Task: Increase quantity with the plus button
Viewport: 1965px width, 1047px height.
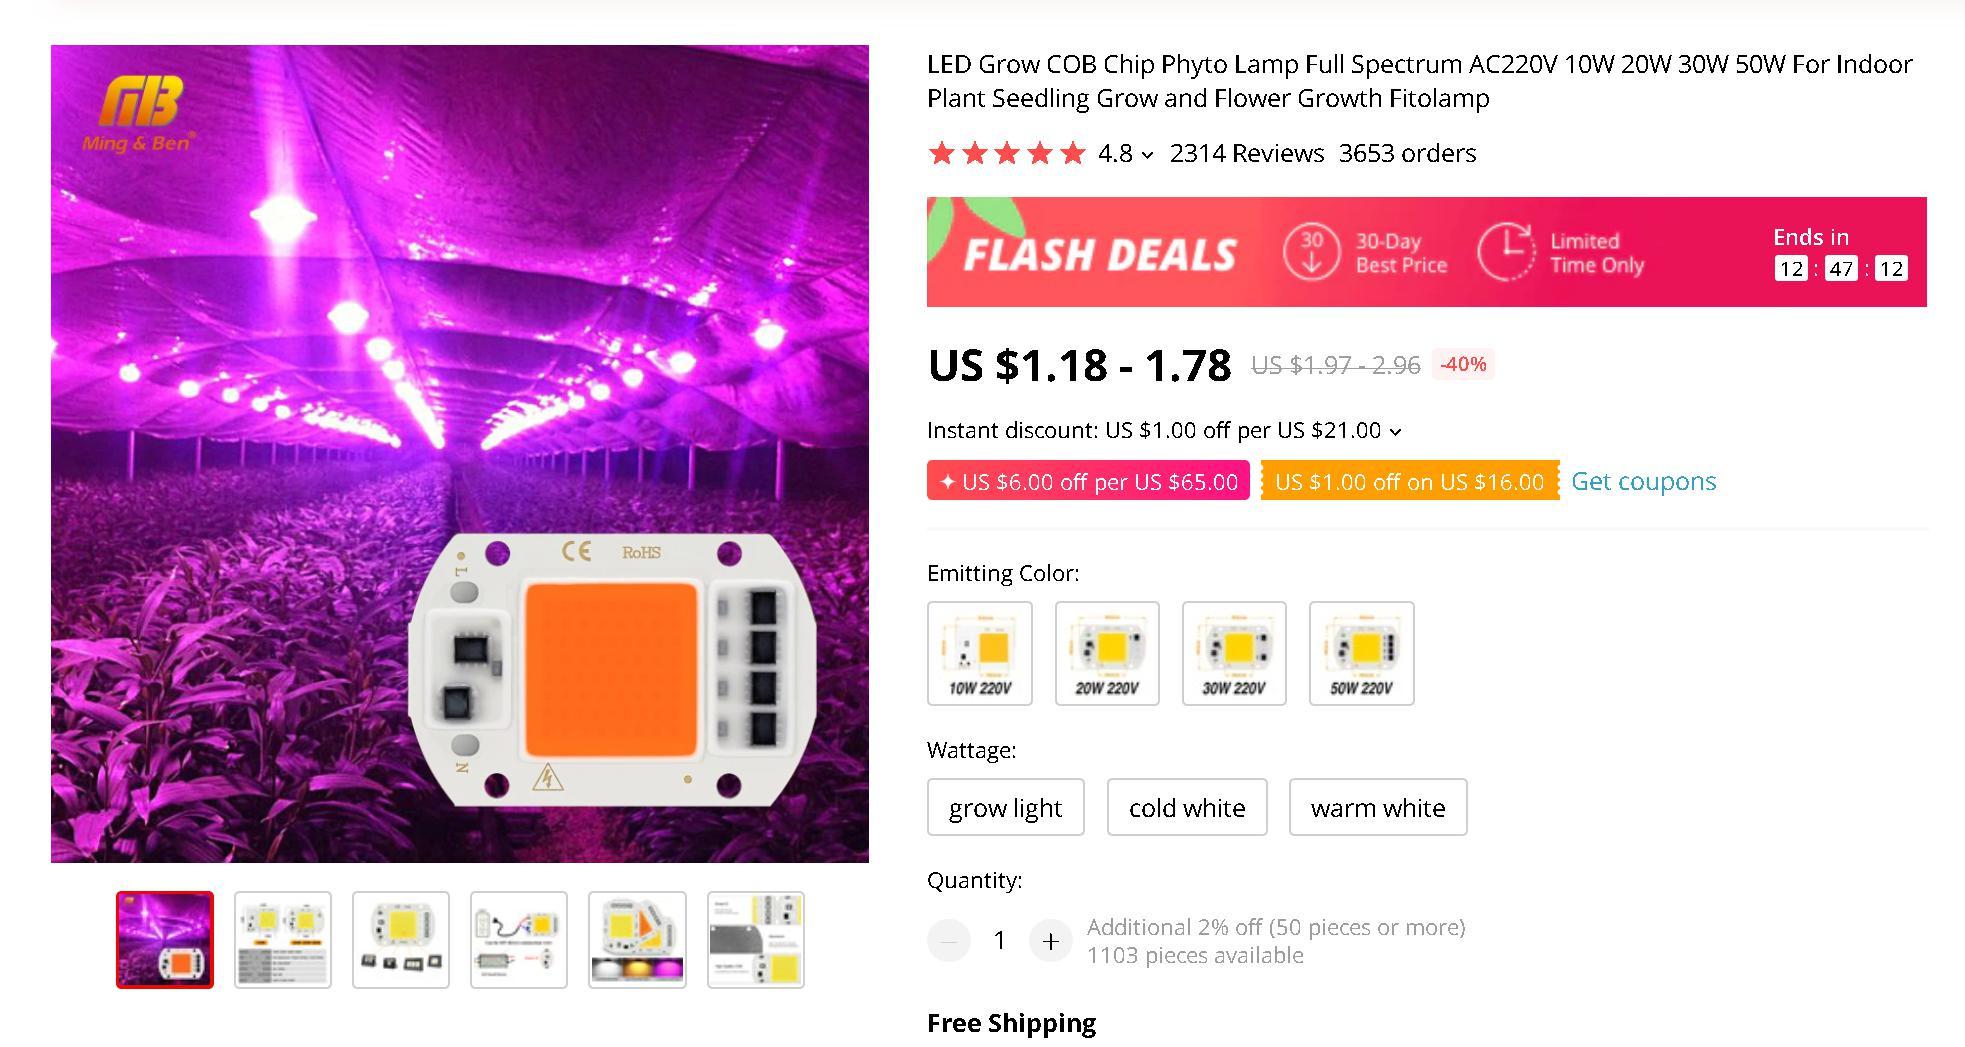Action: 1050,941
